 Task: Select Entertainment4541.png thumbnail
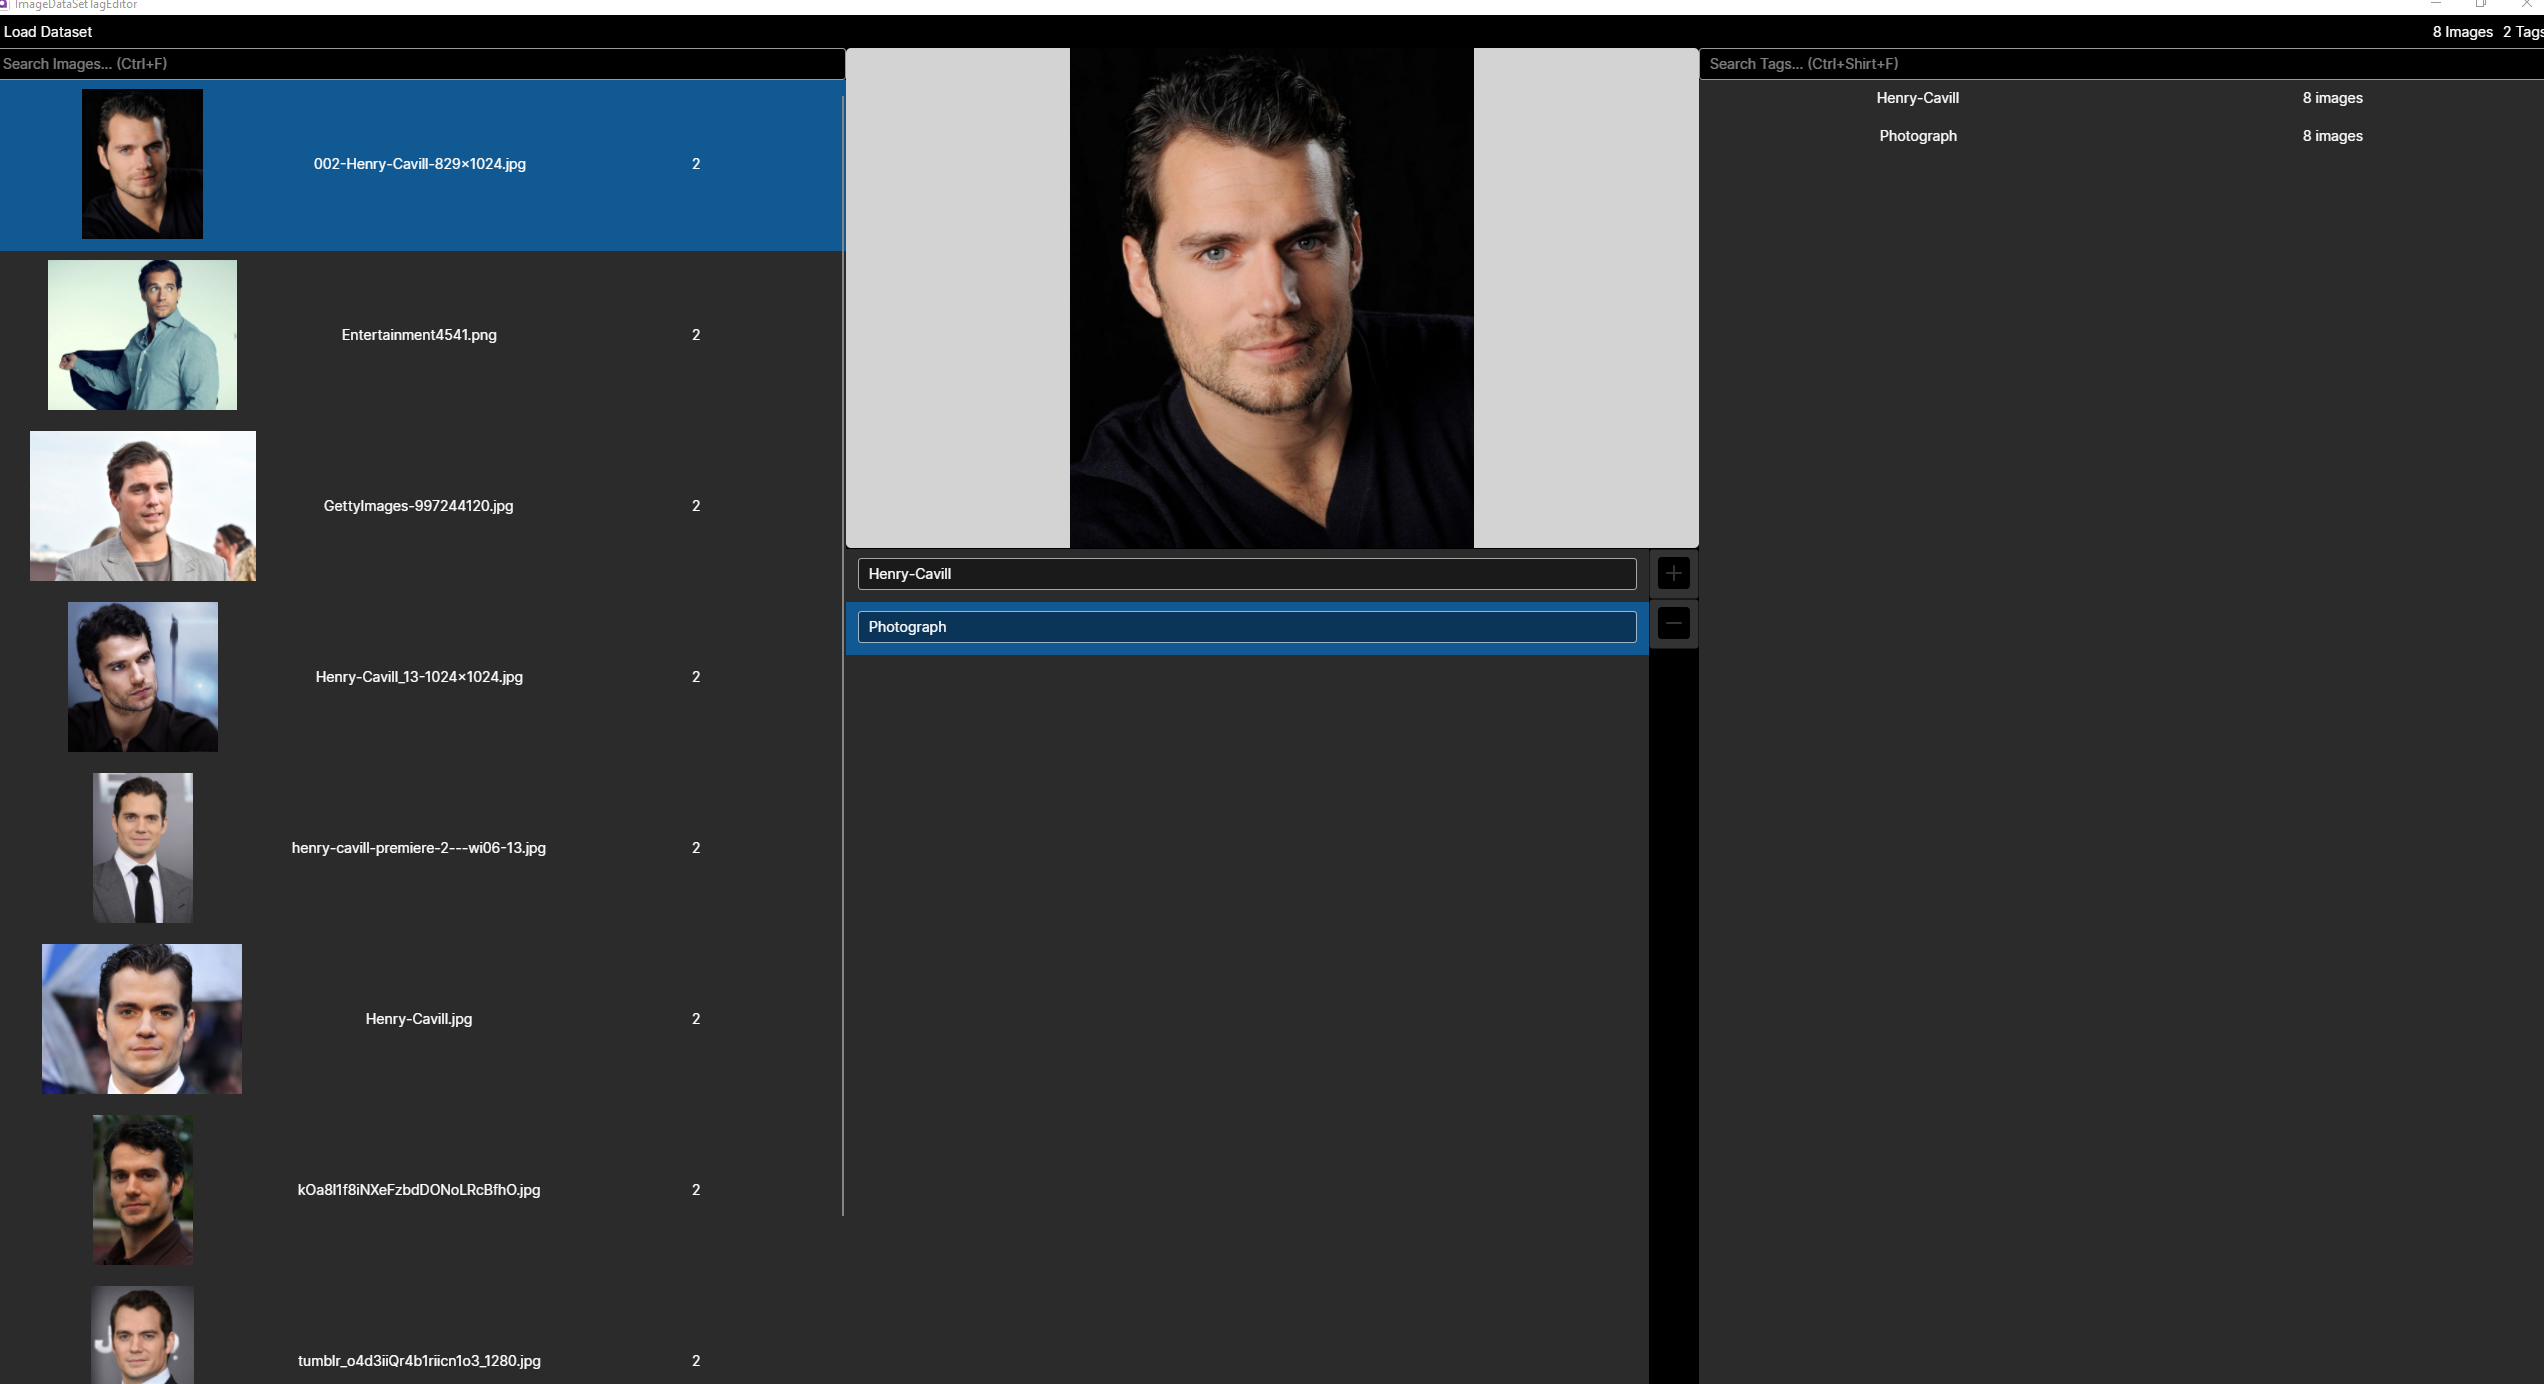142,335
